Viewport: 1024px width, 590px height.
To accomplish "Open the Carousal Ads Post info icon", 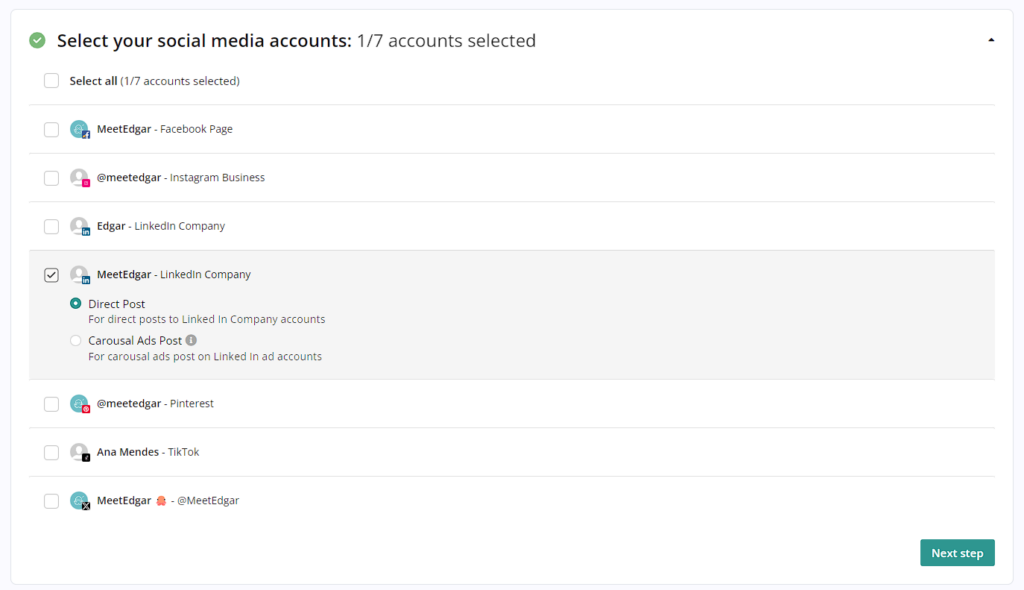I will (191, 340).
